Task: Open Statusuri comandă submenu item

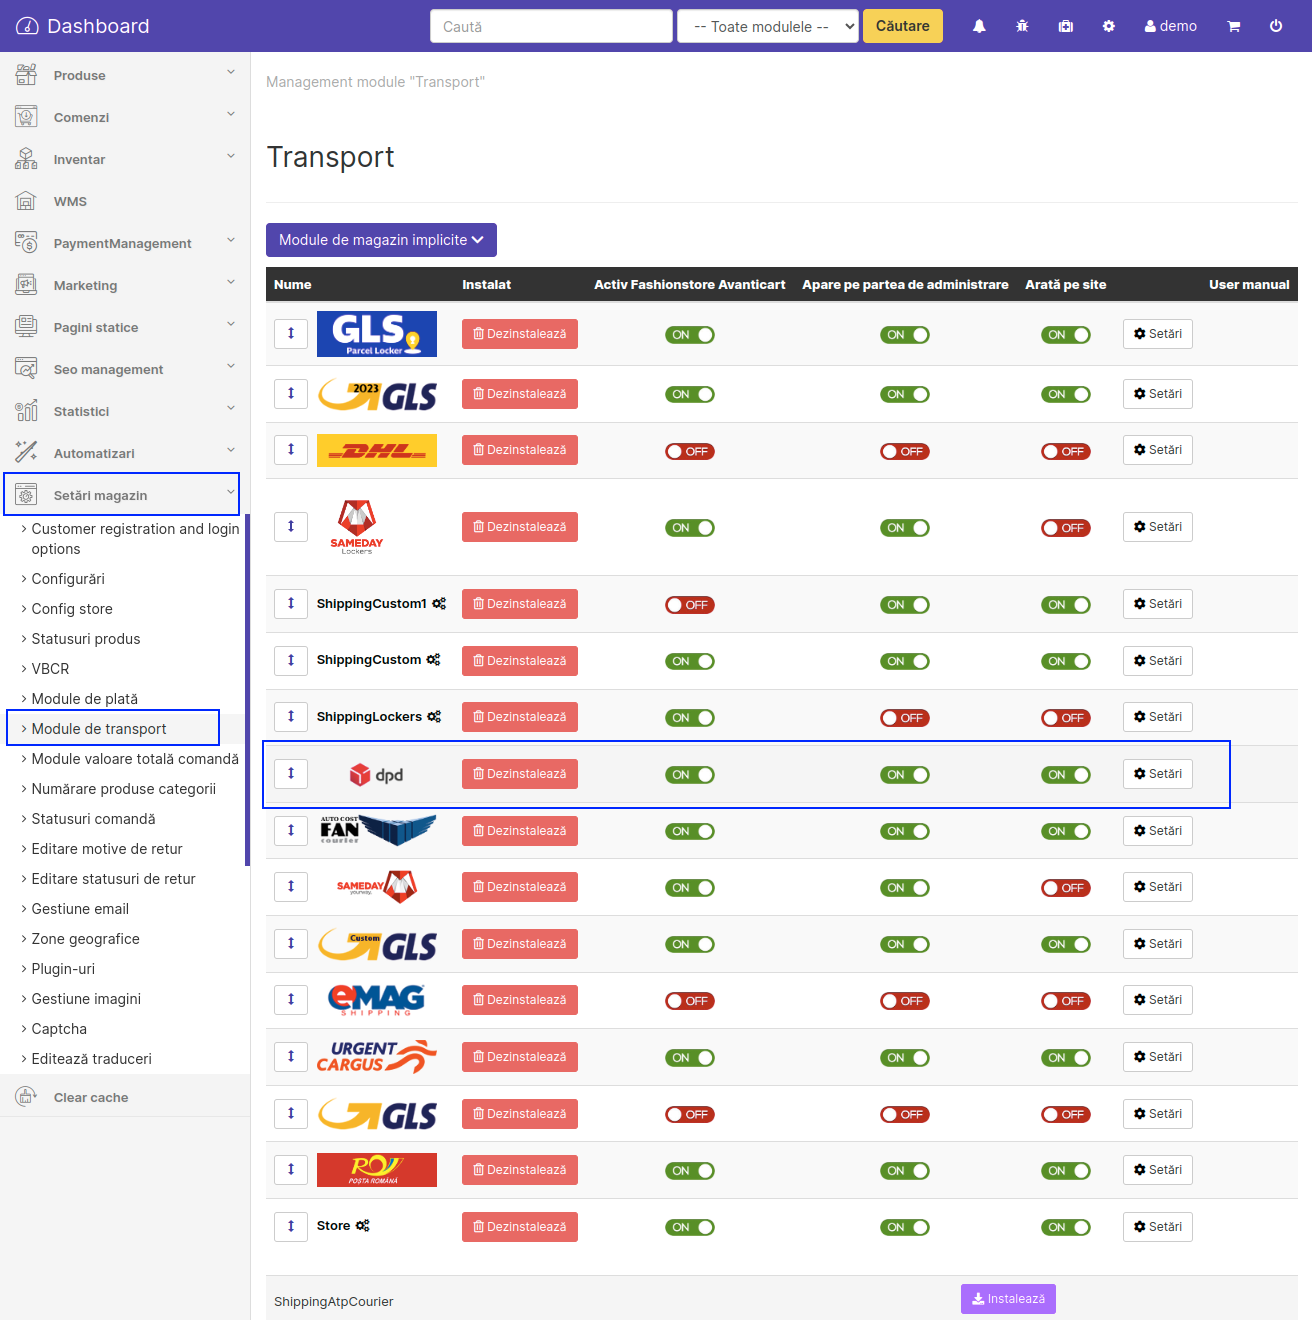Action: click(93, 819)
